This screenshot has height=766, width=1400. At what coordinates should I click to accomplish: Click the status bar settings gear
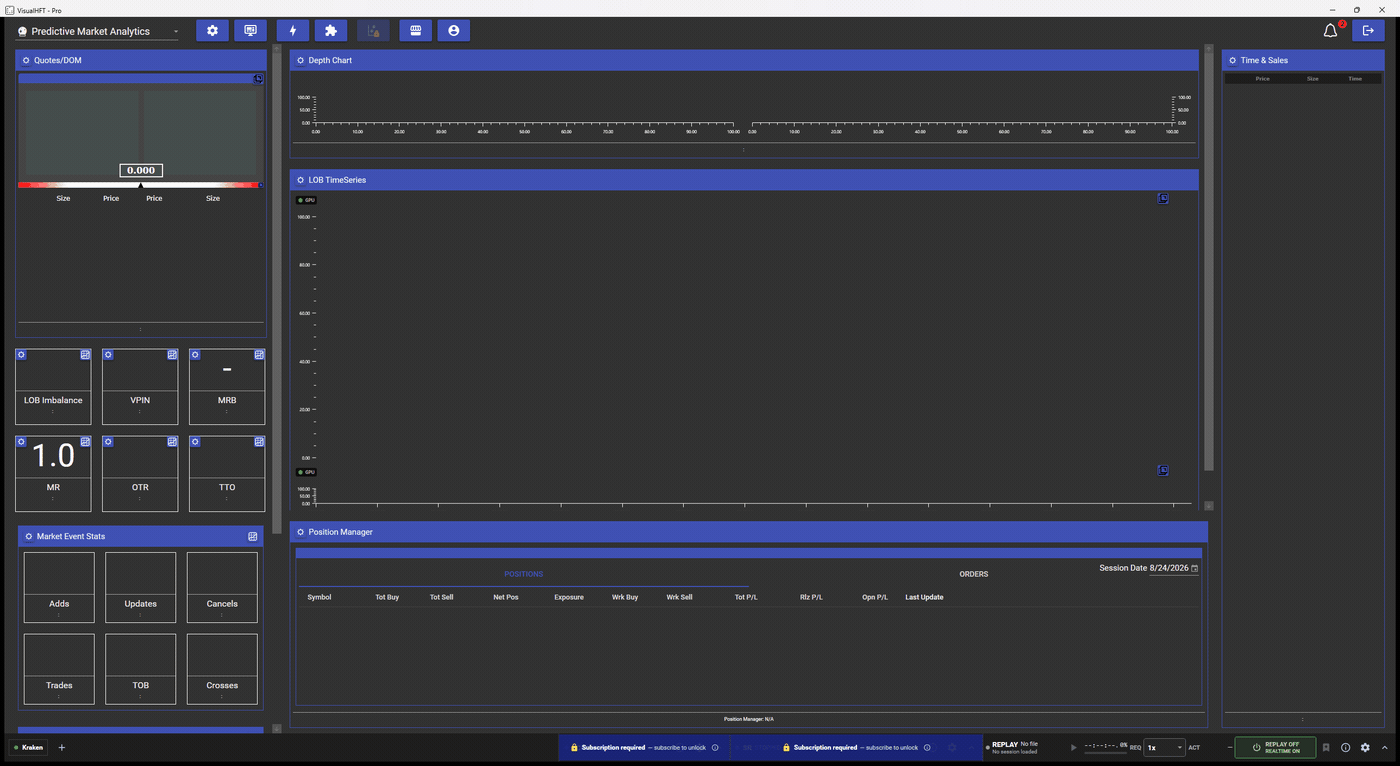click(x=1365, y=747)
